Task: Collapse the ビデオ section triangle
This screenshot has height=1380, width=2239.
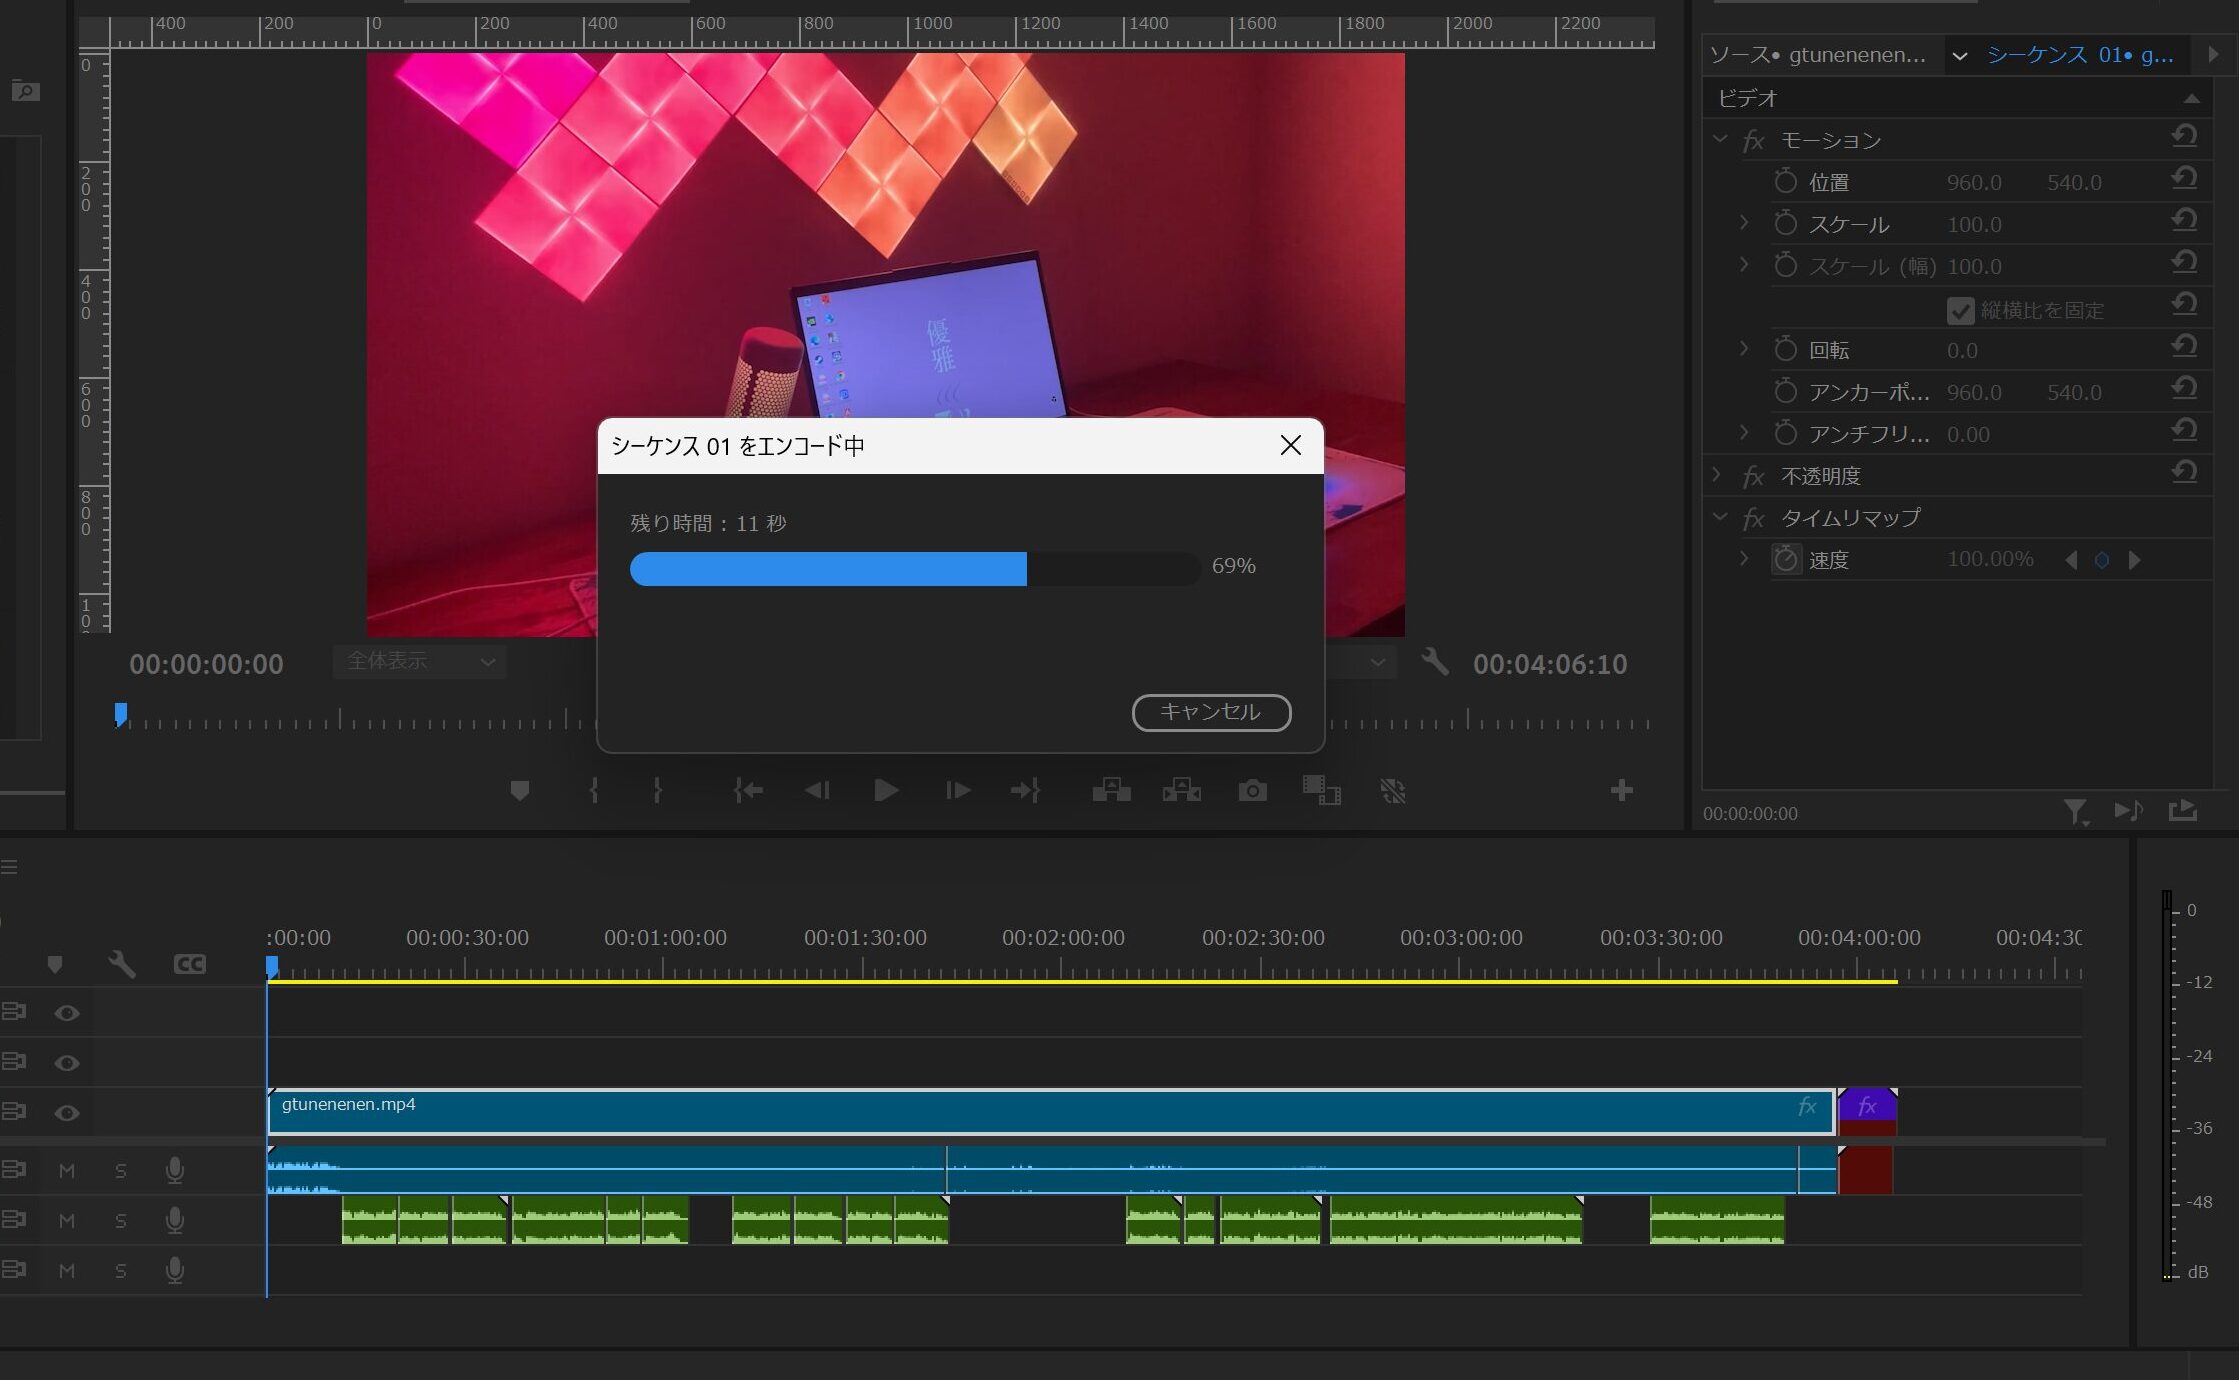Action: pyautogui.click(x=2192, y=98)
